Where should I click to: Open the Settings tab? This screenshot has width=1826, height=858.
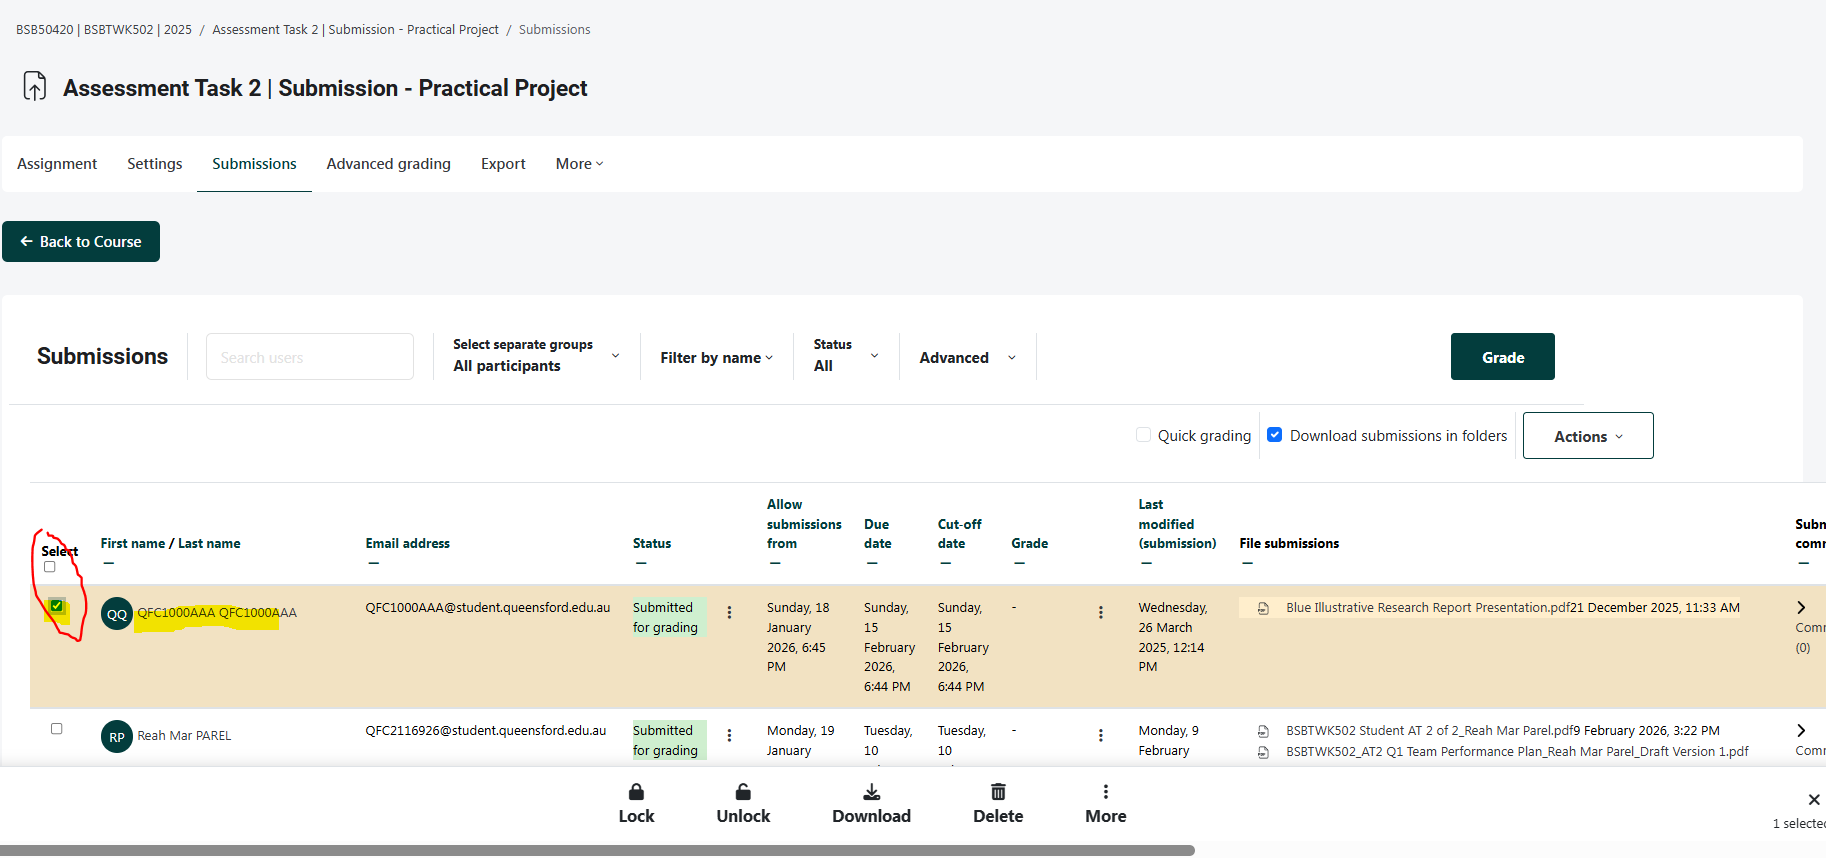(x=155, y=164)
